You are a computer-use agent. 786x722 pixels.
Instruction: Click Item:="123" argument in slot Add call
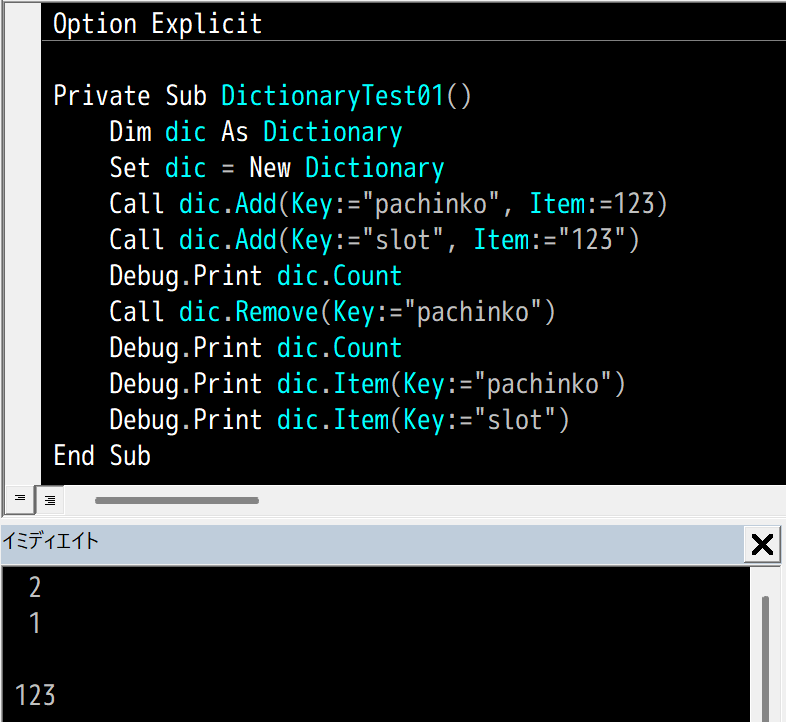coord(556,240)
